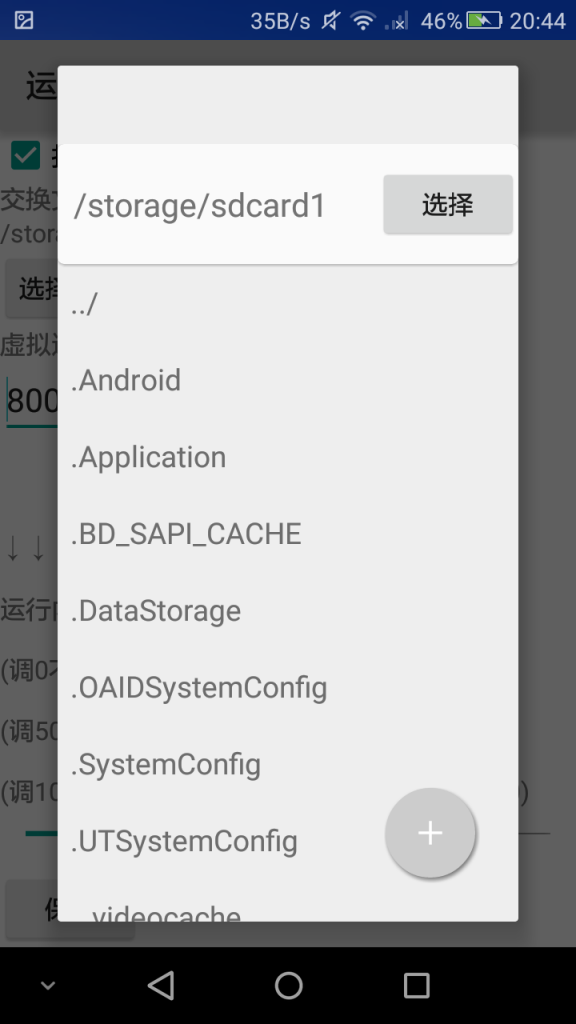
Task: Tap the muted sound status icon
Action: [331, 21]
